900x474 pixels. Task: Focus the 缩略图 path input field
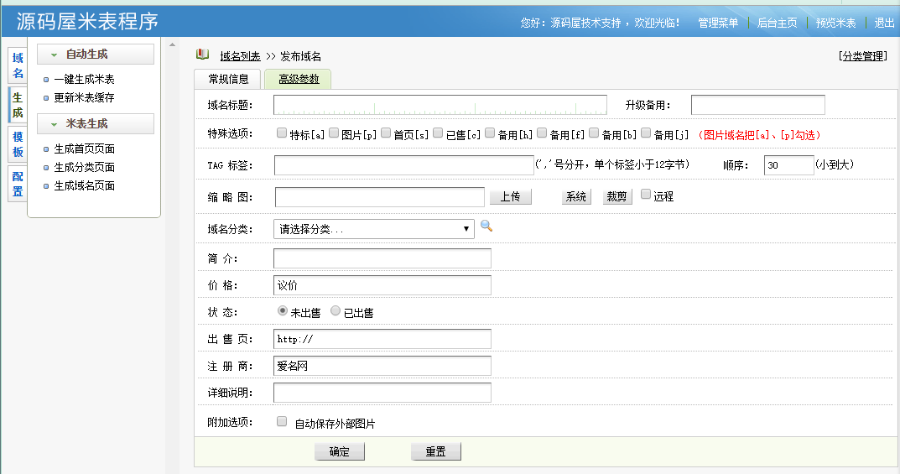[x=380, y=197]
